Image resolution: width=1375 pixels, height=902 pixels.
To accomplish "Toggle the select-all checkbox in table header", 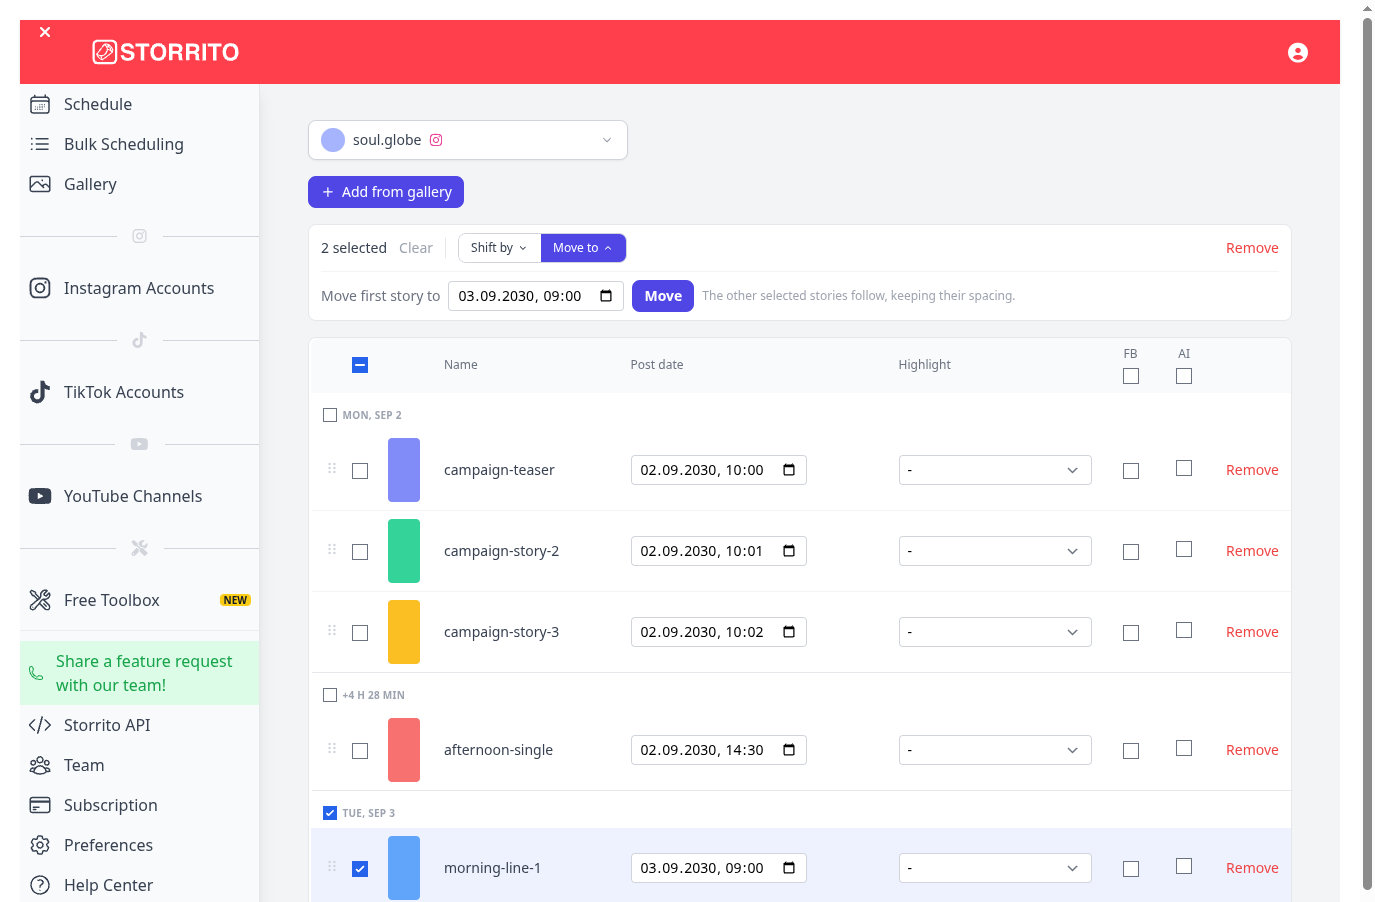I will (360, 365).
